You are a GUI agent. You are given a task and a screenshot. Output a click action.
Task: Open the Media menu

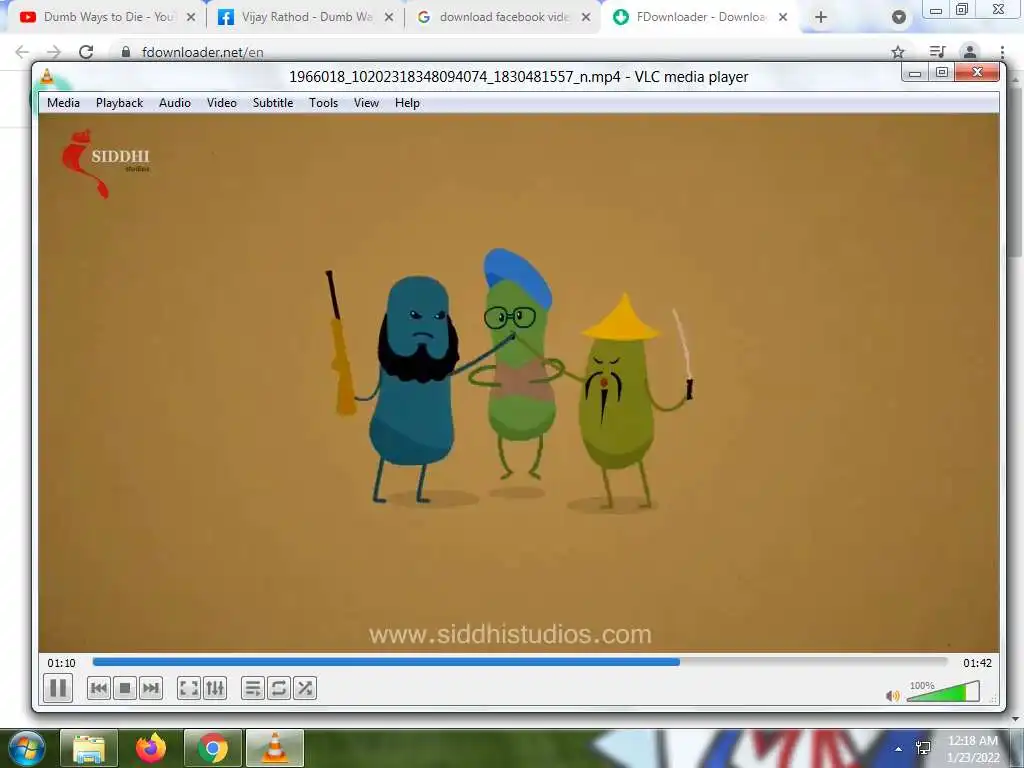coord(63,103)
